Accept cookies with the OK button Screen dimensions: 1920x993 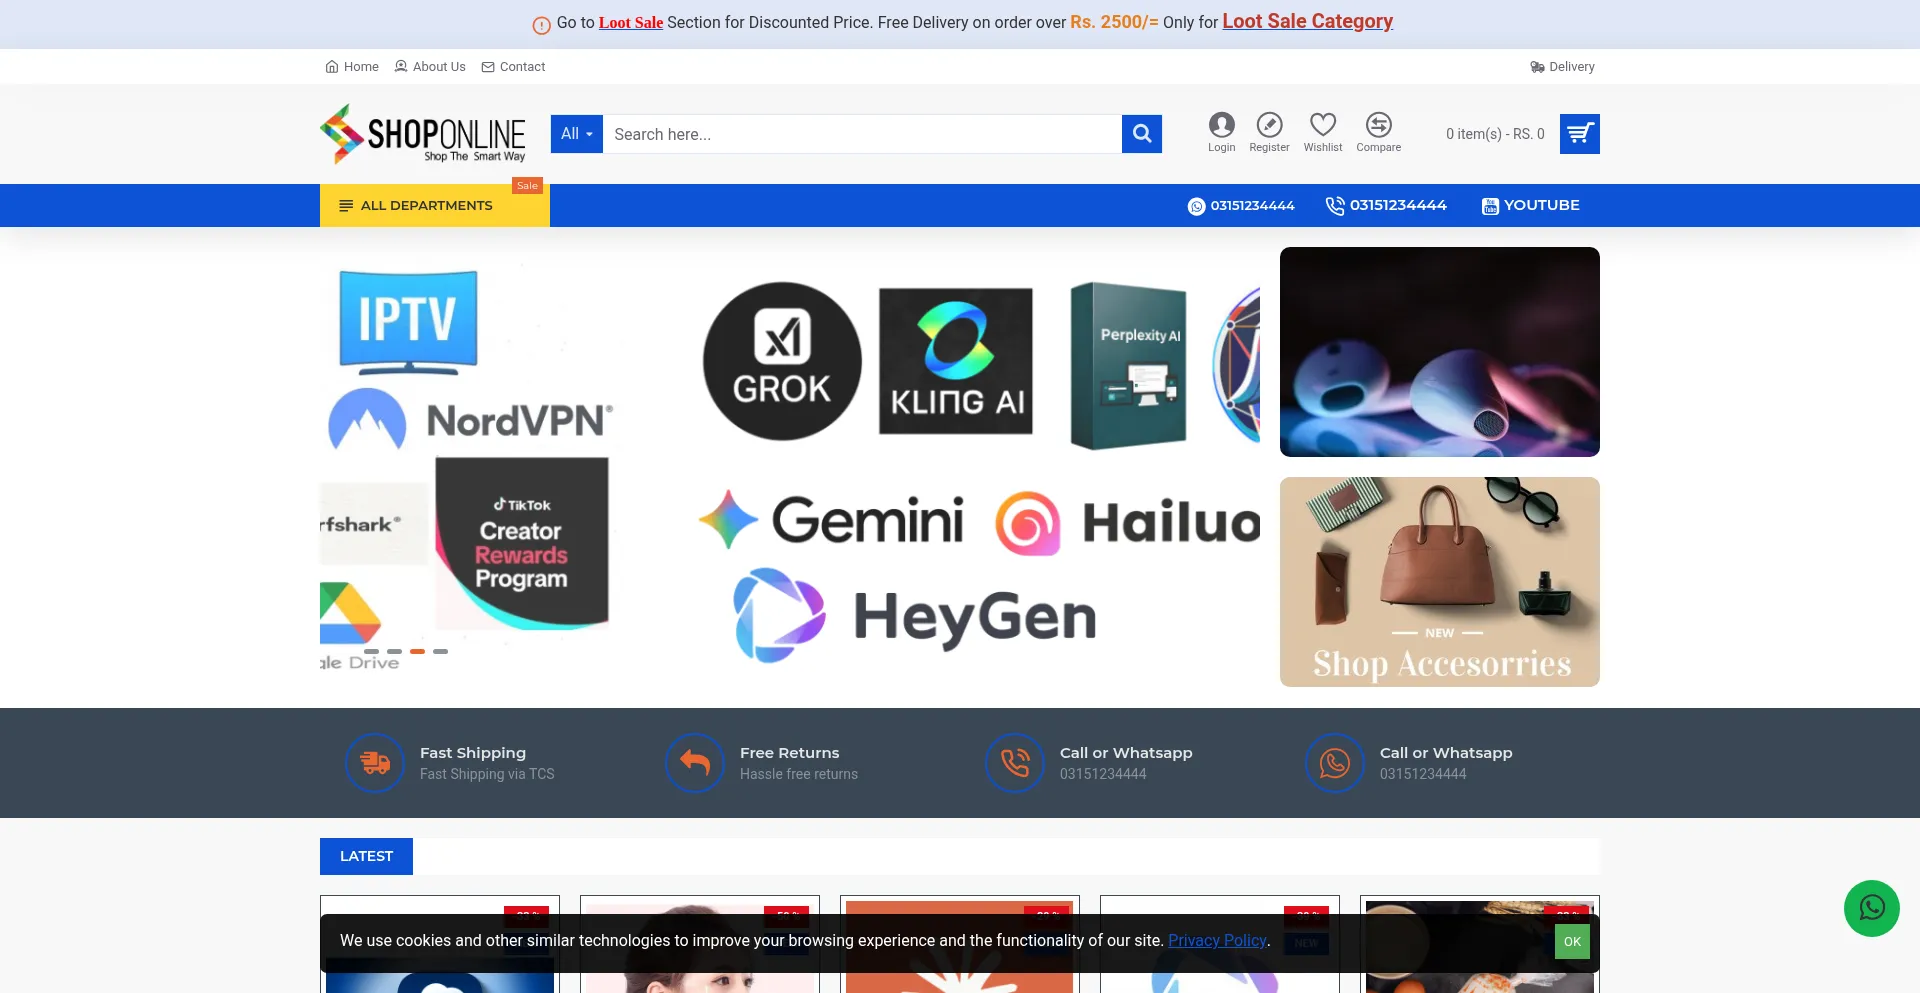(1572, 942)
